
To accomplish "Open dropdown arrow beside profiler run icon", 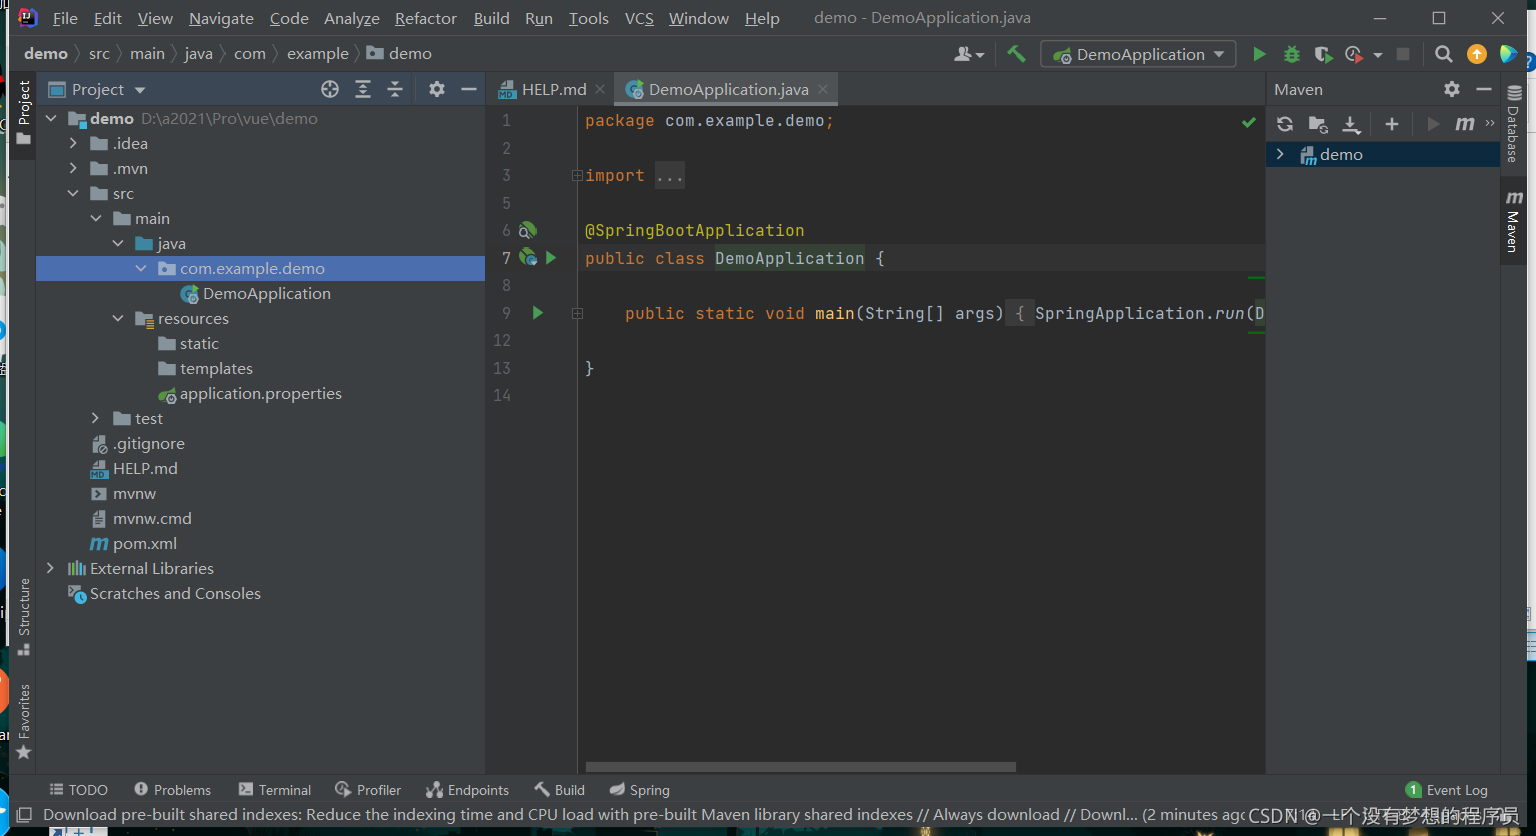I will pos(1377,55).
